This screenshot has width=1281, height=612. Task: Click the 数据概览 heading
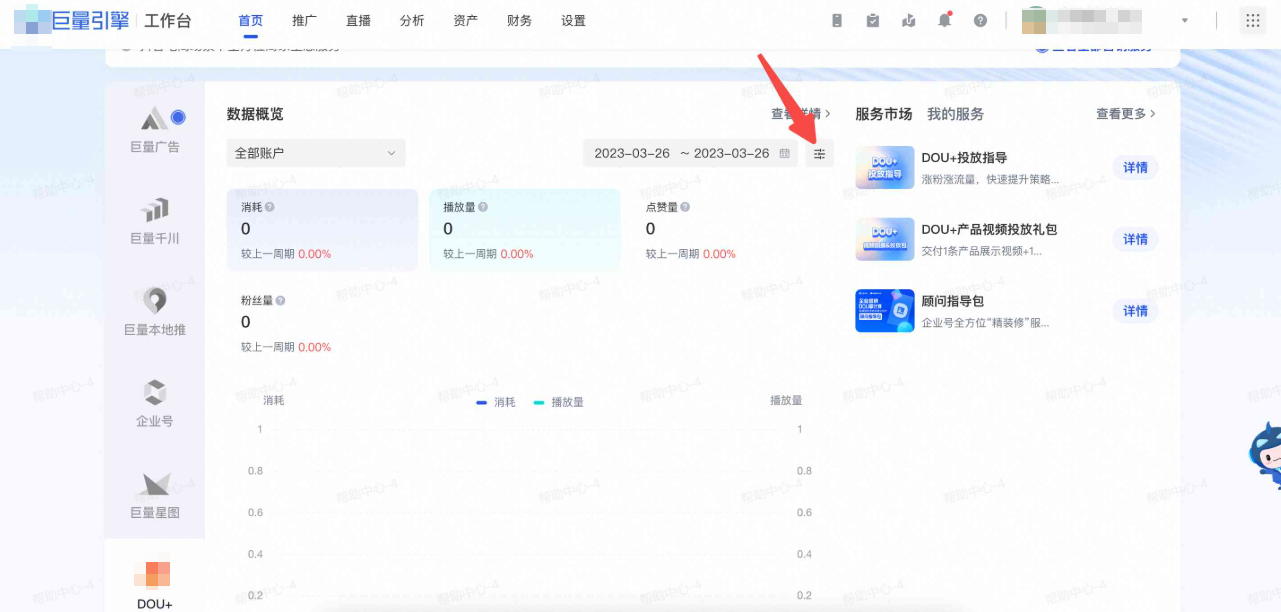tap(255, 114)
